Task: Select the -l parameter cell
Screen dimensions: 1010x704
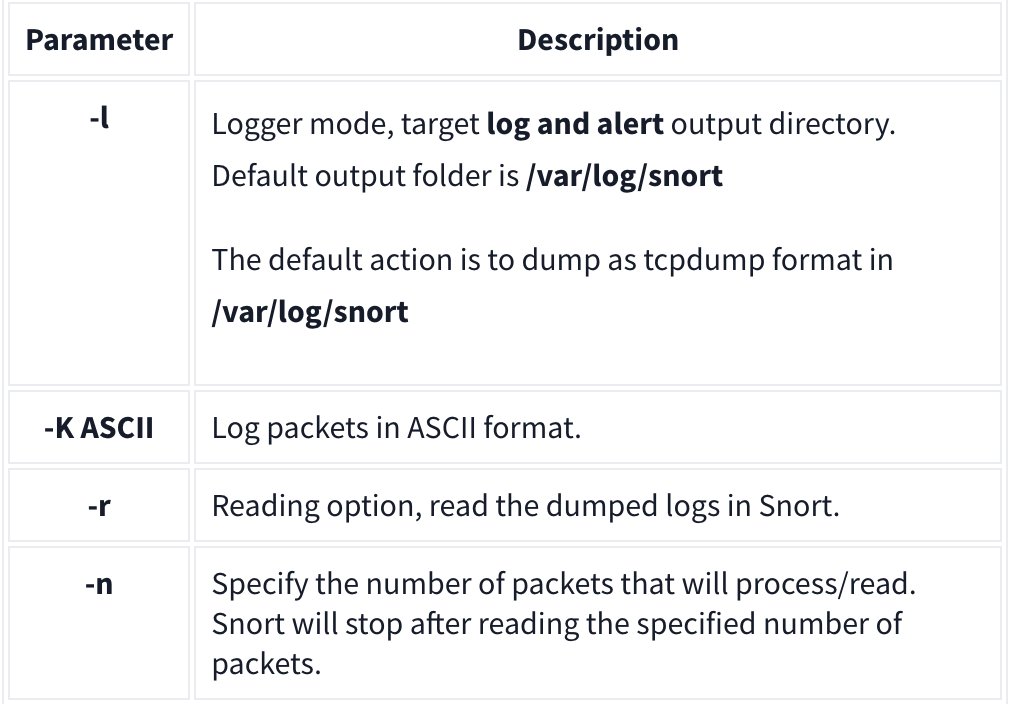Action: click(x=99, y=233)
